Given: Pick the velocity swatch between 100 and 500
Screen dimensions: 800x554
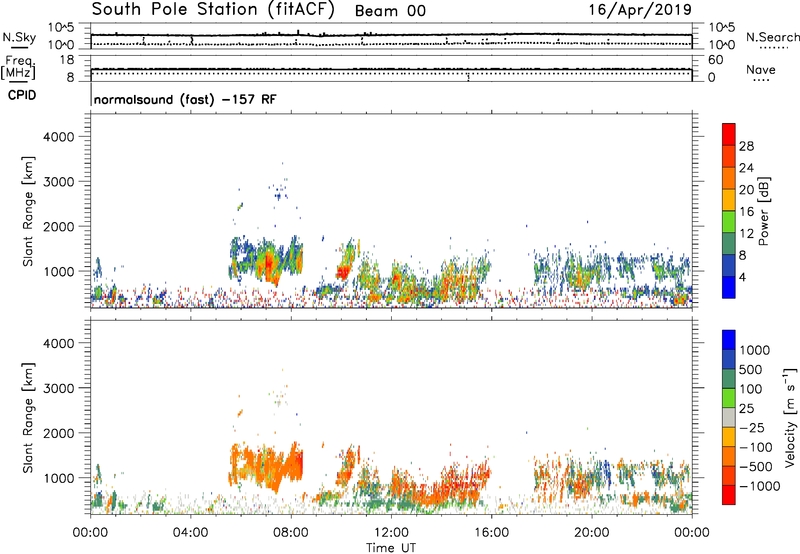Looking at the screenshot, I should click(x=729, y=379).
